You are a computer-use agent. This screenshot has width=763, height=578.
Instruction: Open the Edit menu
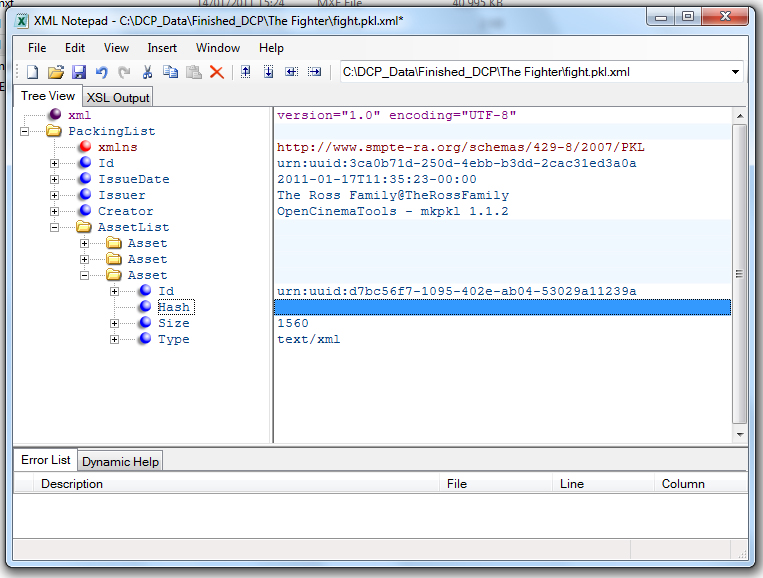pos(75,48)
